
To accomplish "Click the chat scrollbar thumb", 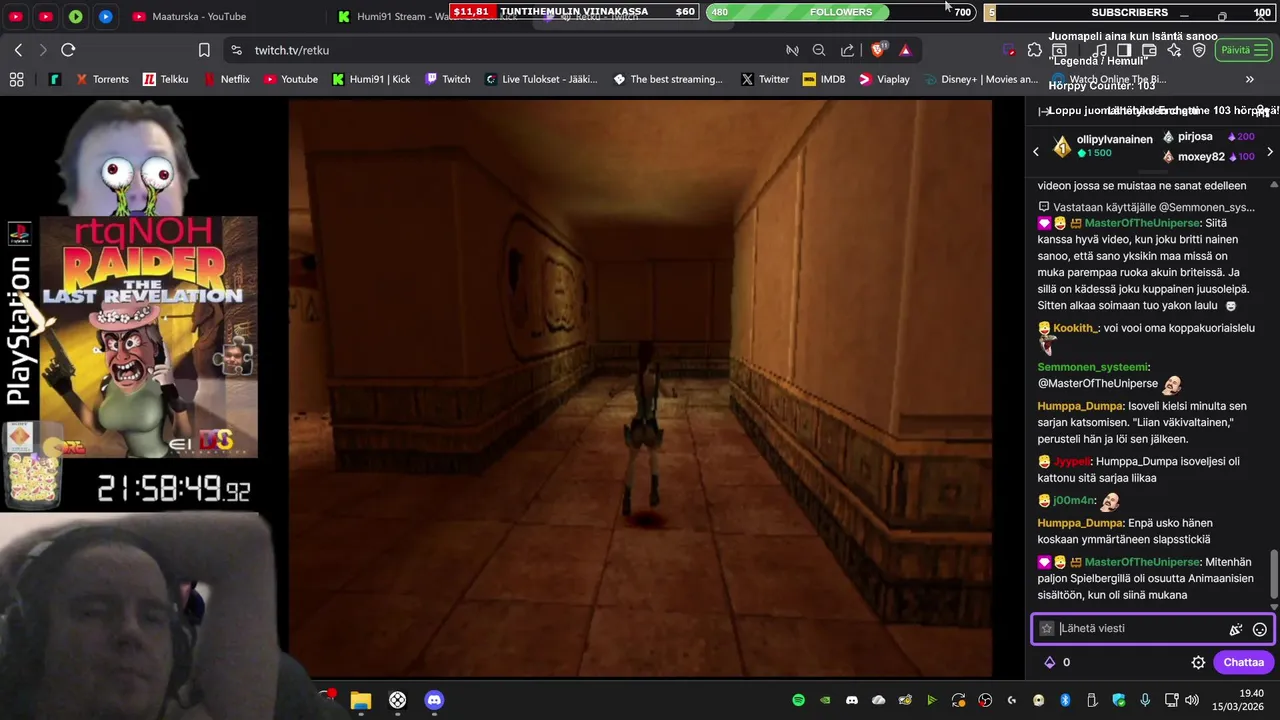I will (x=1274, y=574).
